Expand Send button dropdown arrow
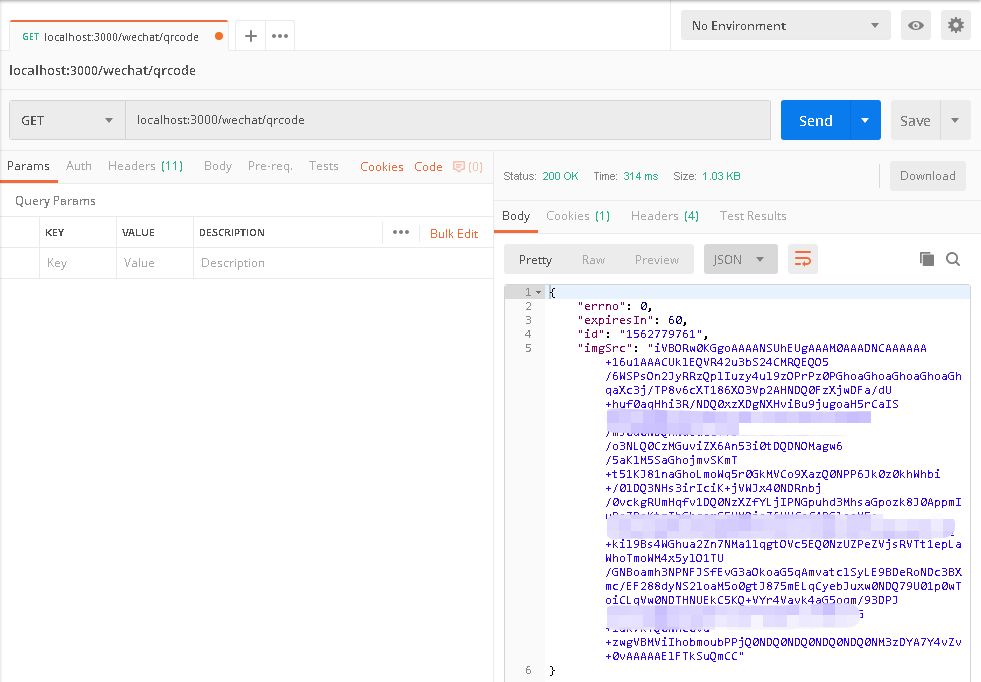The image size is (981, 682). click(865, 120)
